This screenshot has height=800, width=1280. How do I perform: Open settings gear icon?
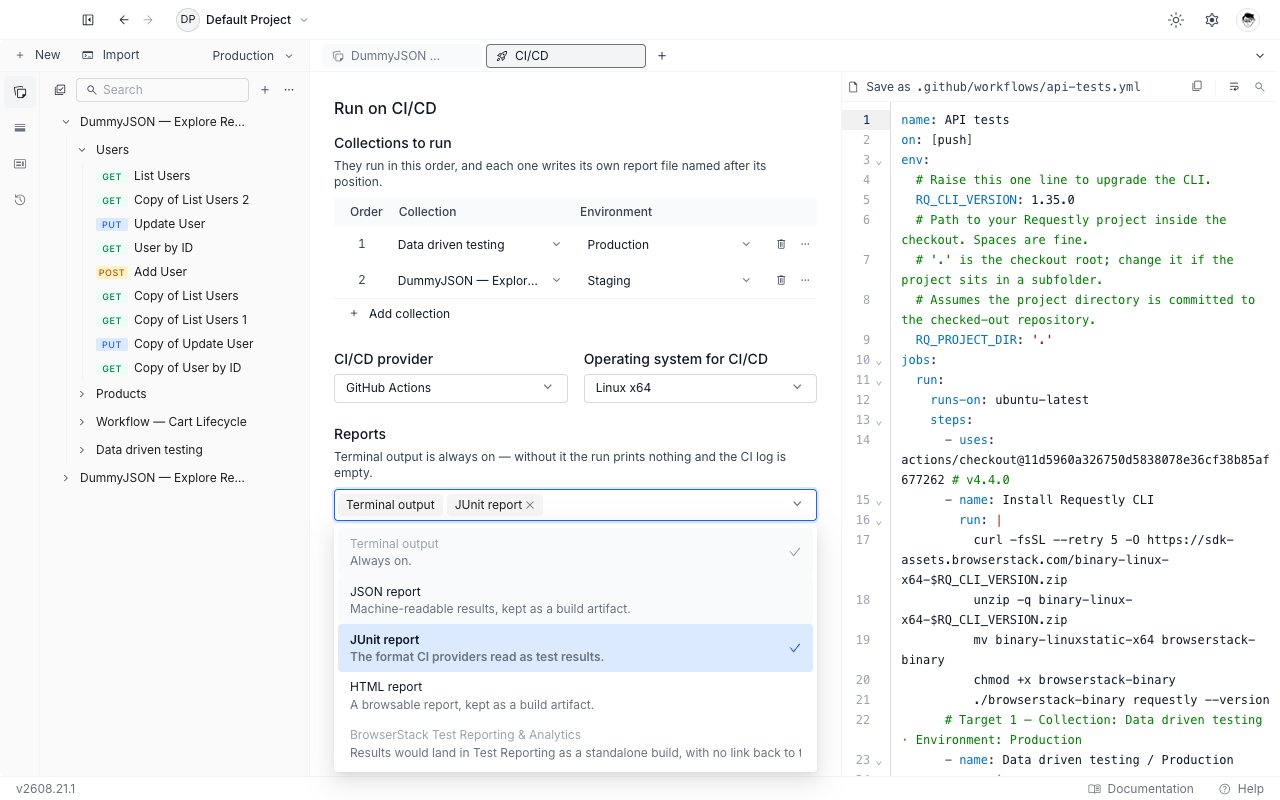click(1212, 20)
